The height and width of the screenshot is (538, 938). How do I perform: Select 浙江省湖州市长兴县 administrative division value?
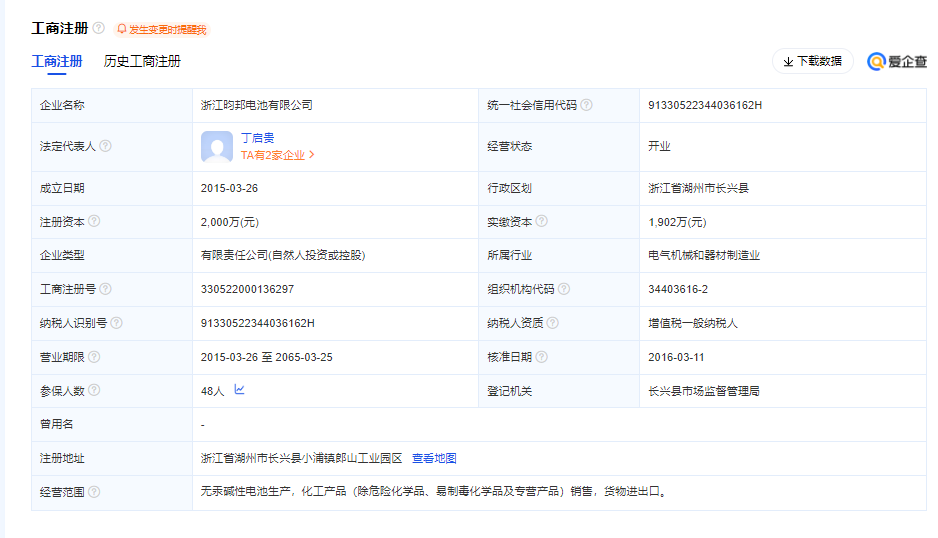(x=698, y=189)
